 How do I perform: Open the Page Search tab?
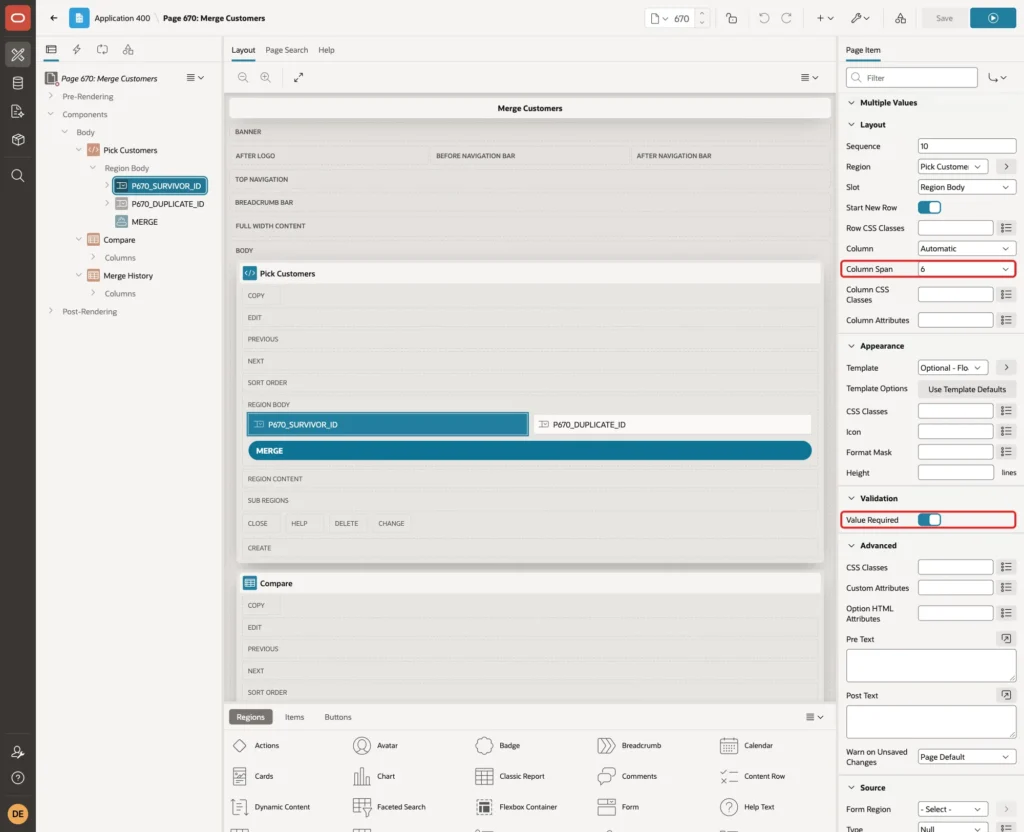click(286, 50)
